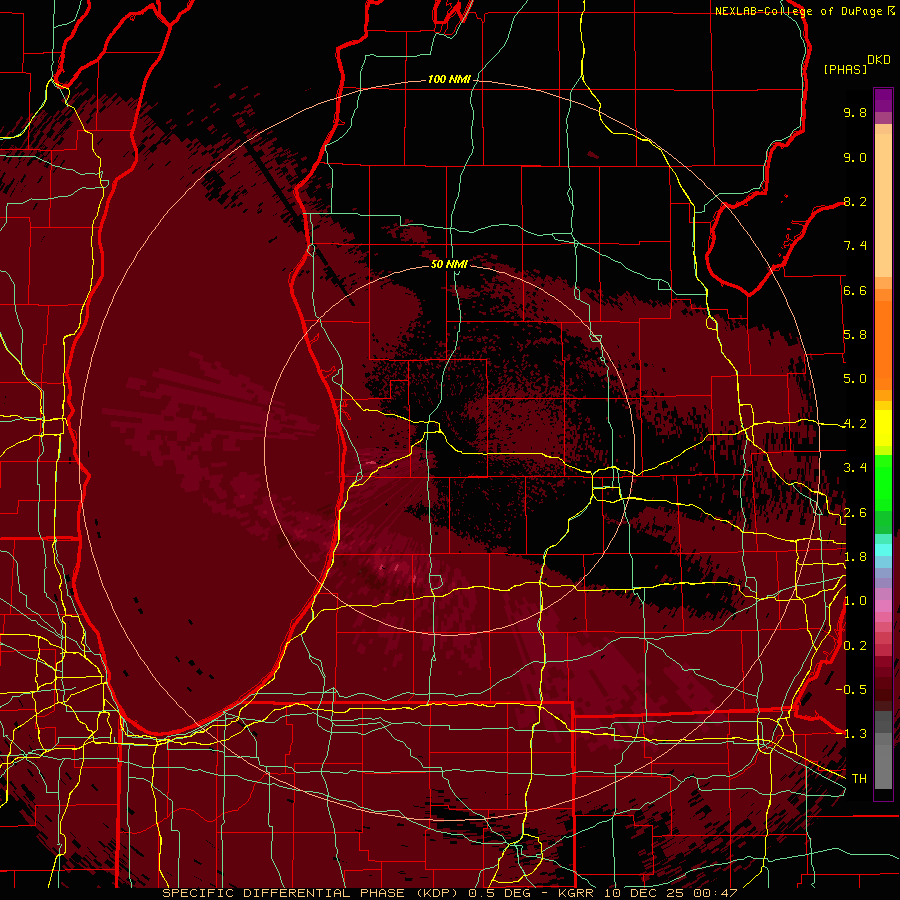The image size is (900, 900).
Task: Click the SPECIFIC DIFFERENTIAL PHASE (KDP) caption text
Action: pyautogui.click(x=313, y=893)
